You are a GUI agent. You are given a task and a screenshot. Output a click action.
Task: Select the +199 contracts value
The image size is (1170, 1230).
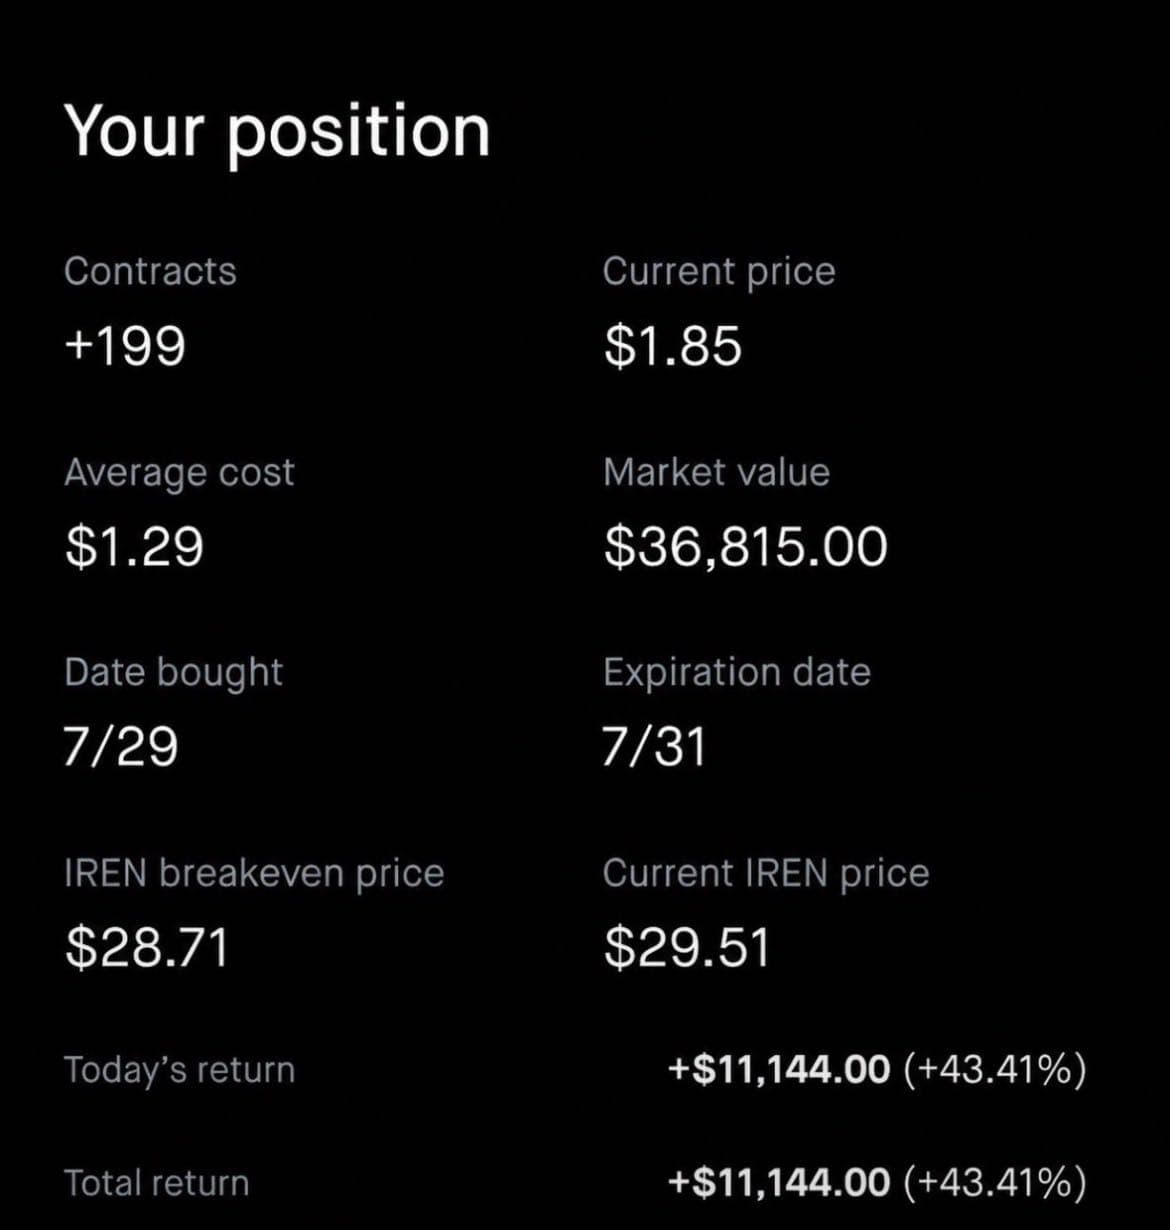(124, 347)
